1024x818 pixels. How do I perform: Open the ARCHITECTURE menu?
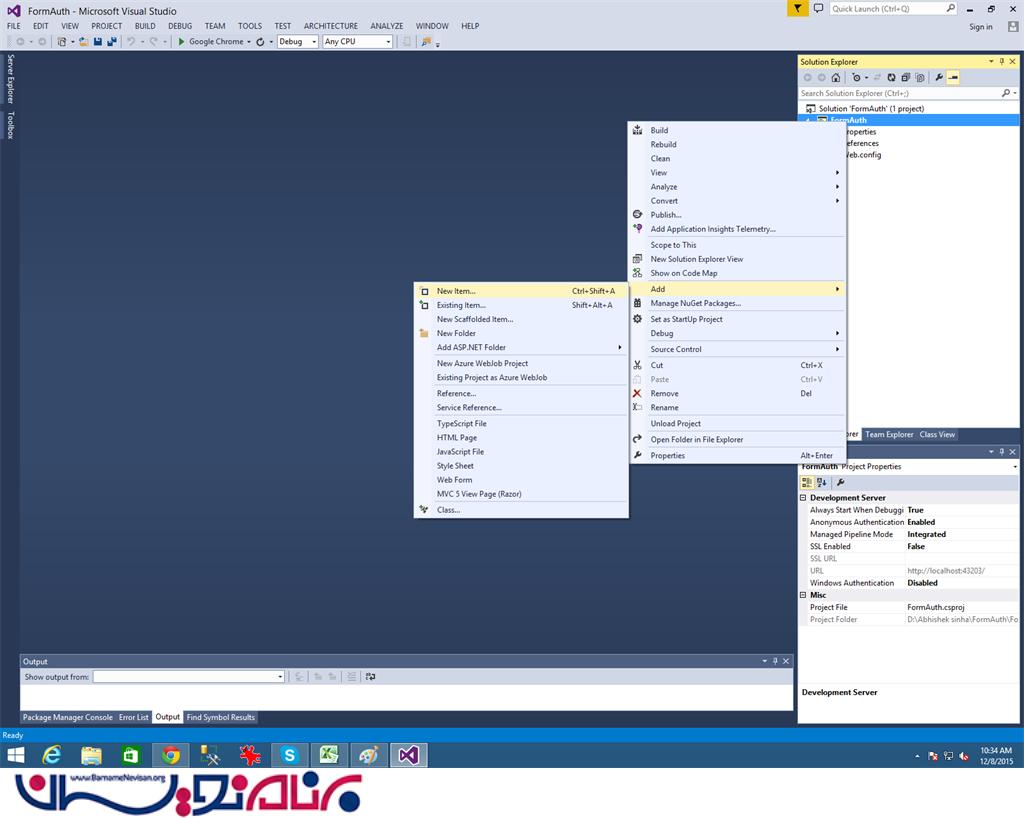coord(330,26)
